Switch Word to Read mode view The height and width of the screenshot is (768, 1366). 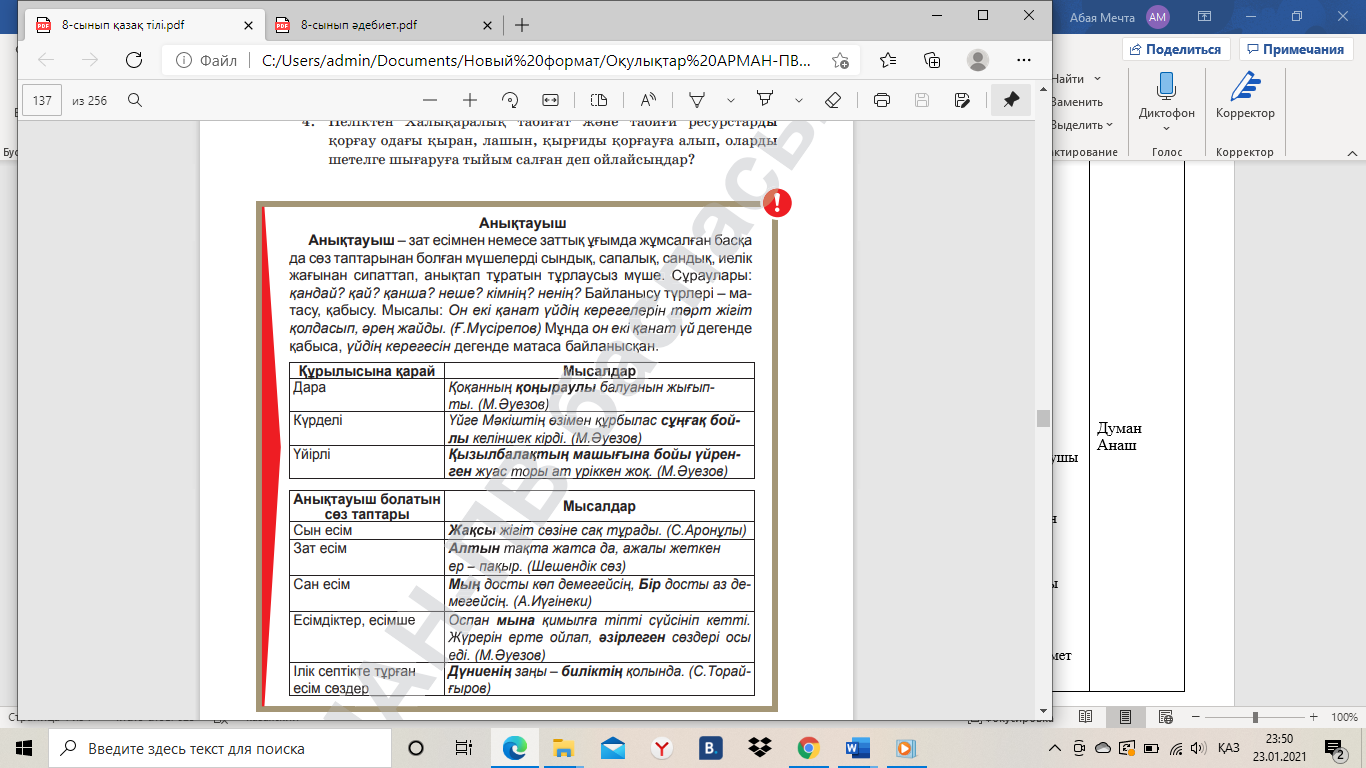[1086, 717]
